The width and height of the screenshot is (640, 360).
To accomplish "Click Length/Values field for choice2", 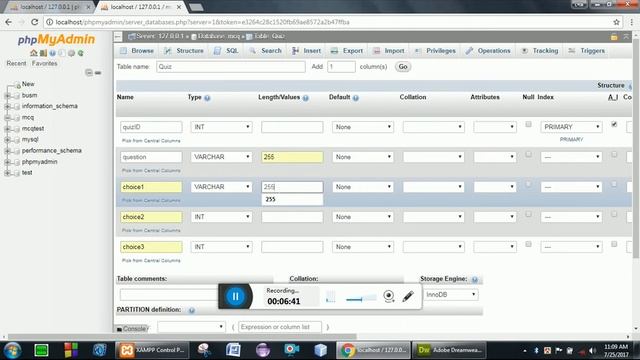I will (292, 217).
